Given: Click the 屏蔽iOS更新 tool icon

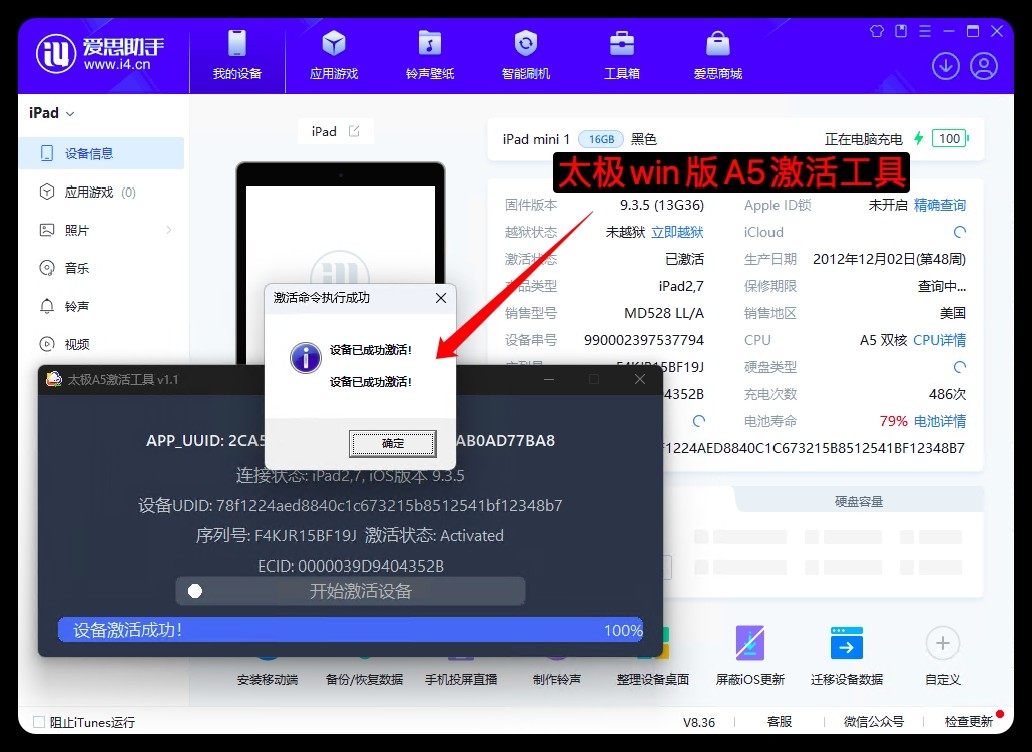Looking at the screenshot, I should [x=750, y=643].
